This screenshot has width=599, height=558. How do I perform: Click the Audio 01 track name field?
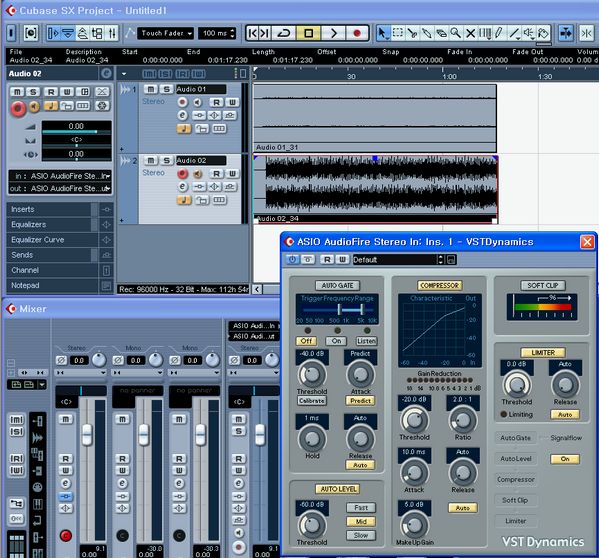click(201, 89)
